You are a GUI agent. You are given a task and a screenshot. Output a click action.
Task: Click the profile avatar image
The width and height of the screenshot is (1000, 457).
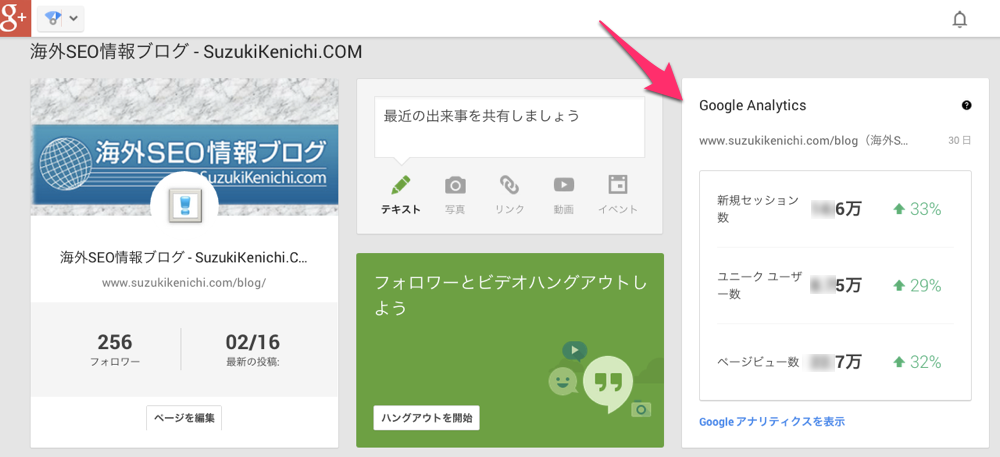[184, 205]
